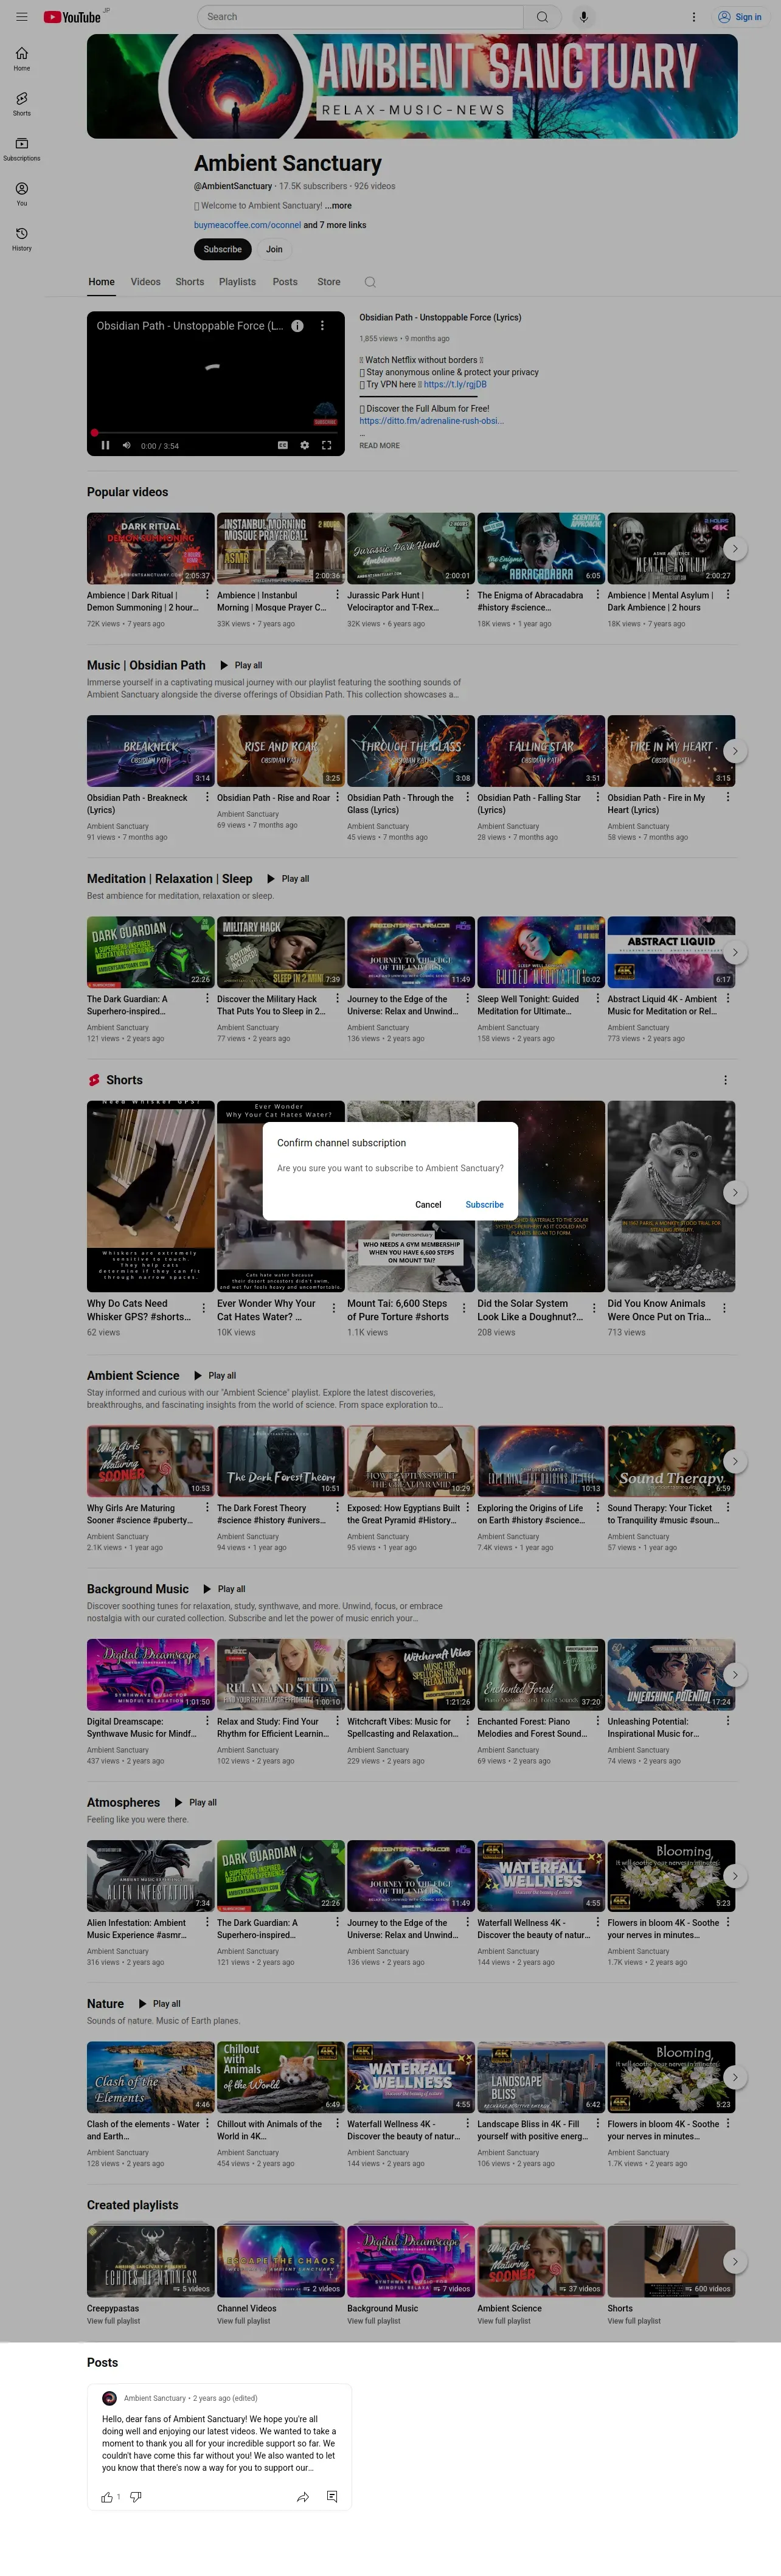Click the search magnifier button in the top bar
This screenshot has width=781, height=2576.
pyautogui.click(x=542, y=17)
